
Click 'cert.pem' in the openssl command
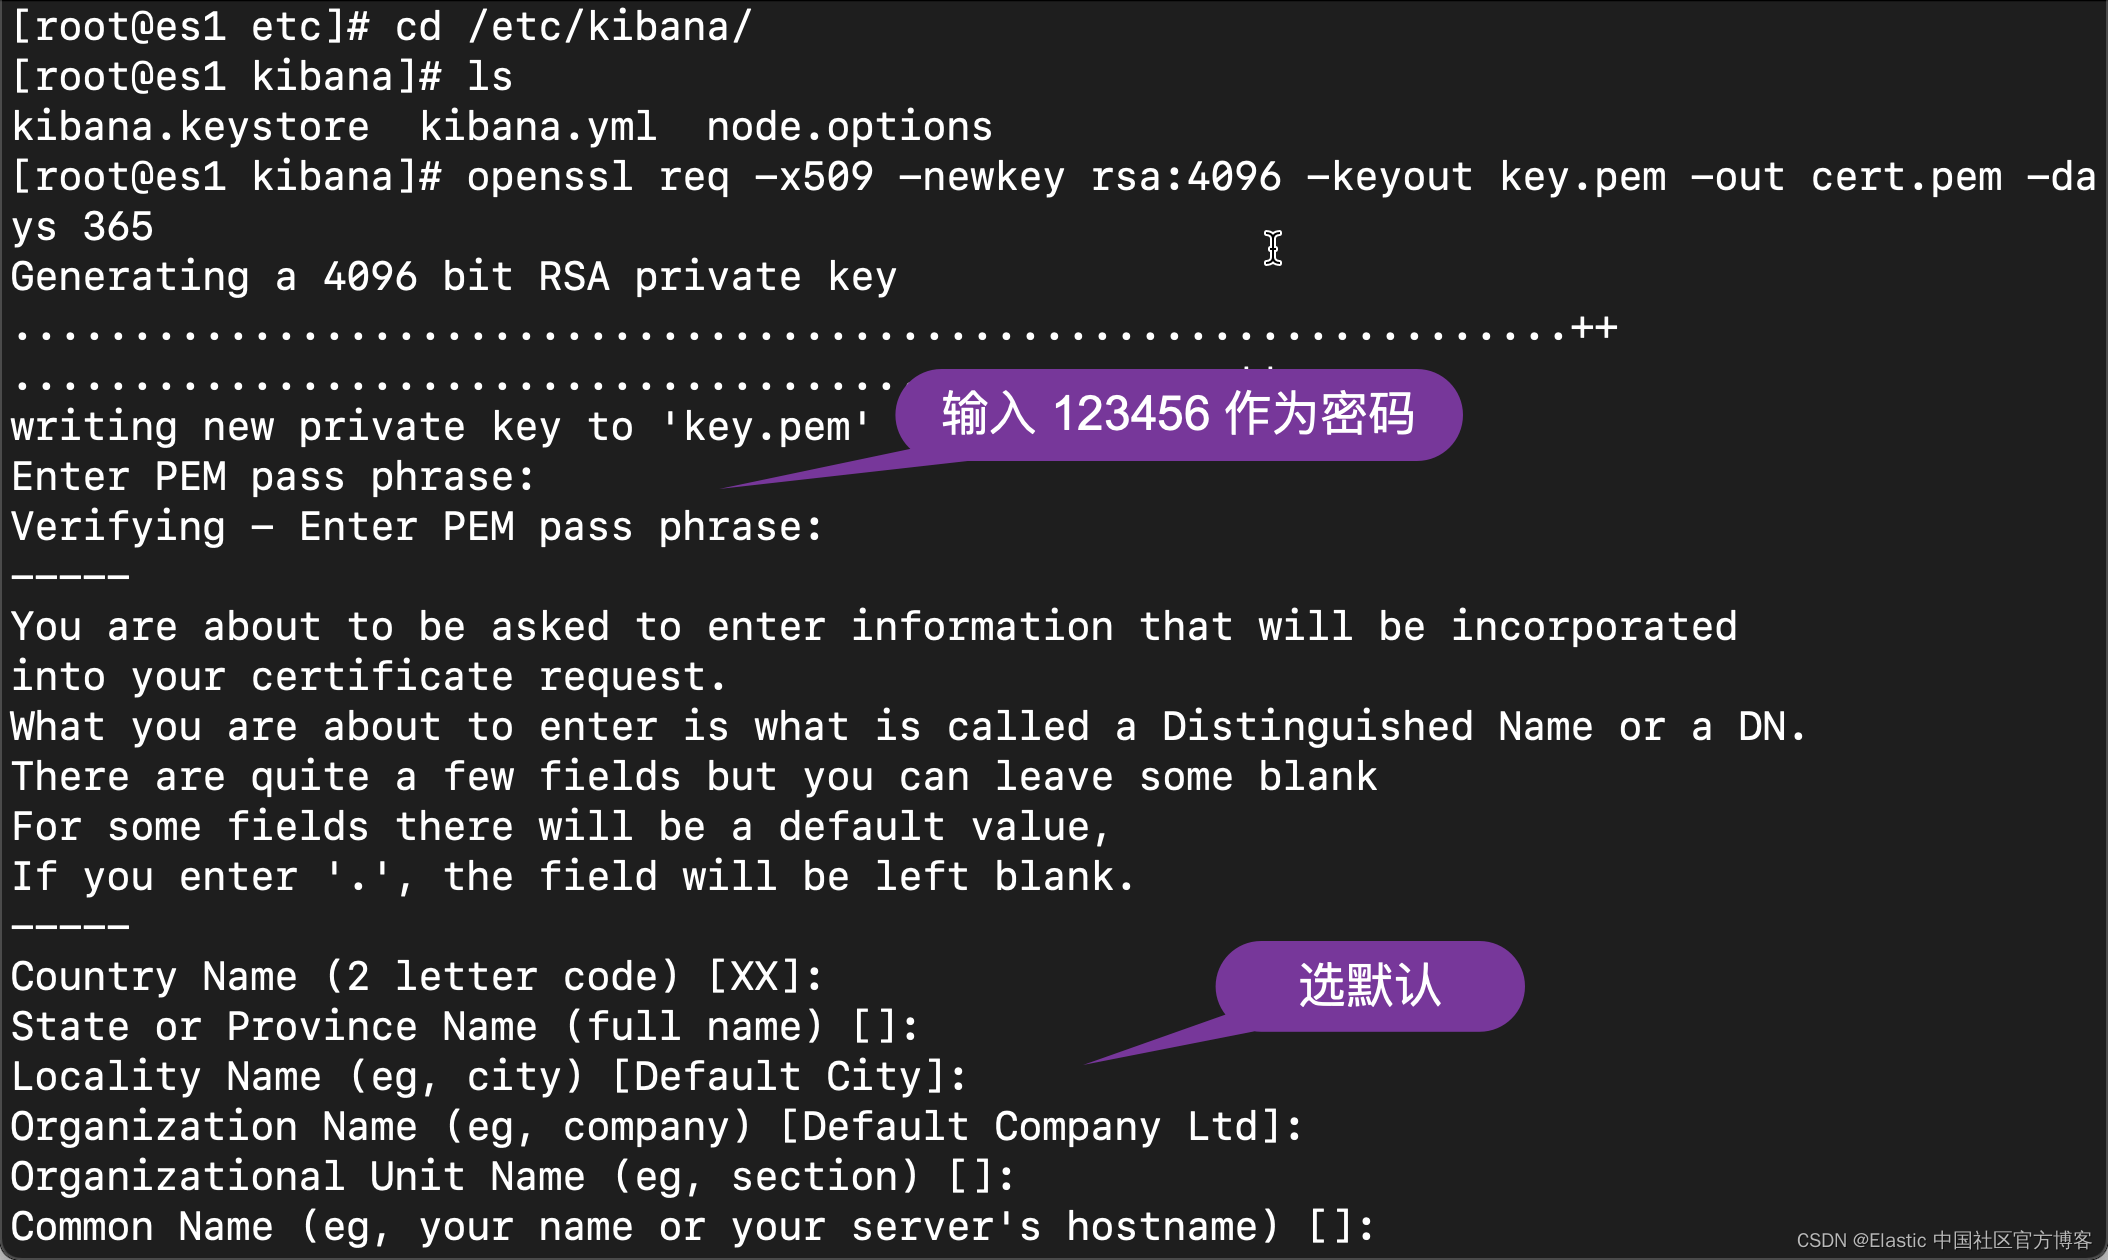pyautogui.click(x=1906, y=177)
